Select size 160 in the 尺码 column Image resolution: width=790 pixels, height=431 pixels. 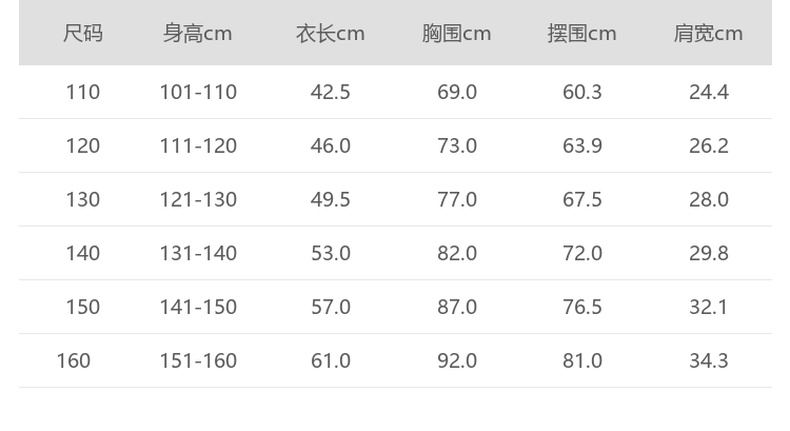click(x=74, y=360)
